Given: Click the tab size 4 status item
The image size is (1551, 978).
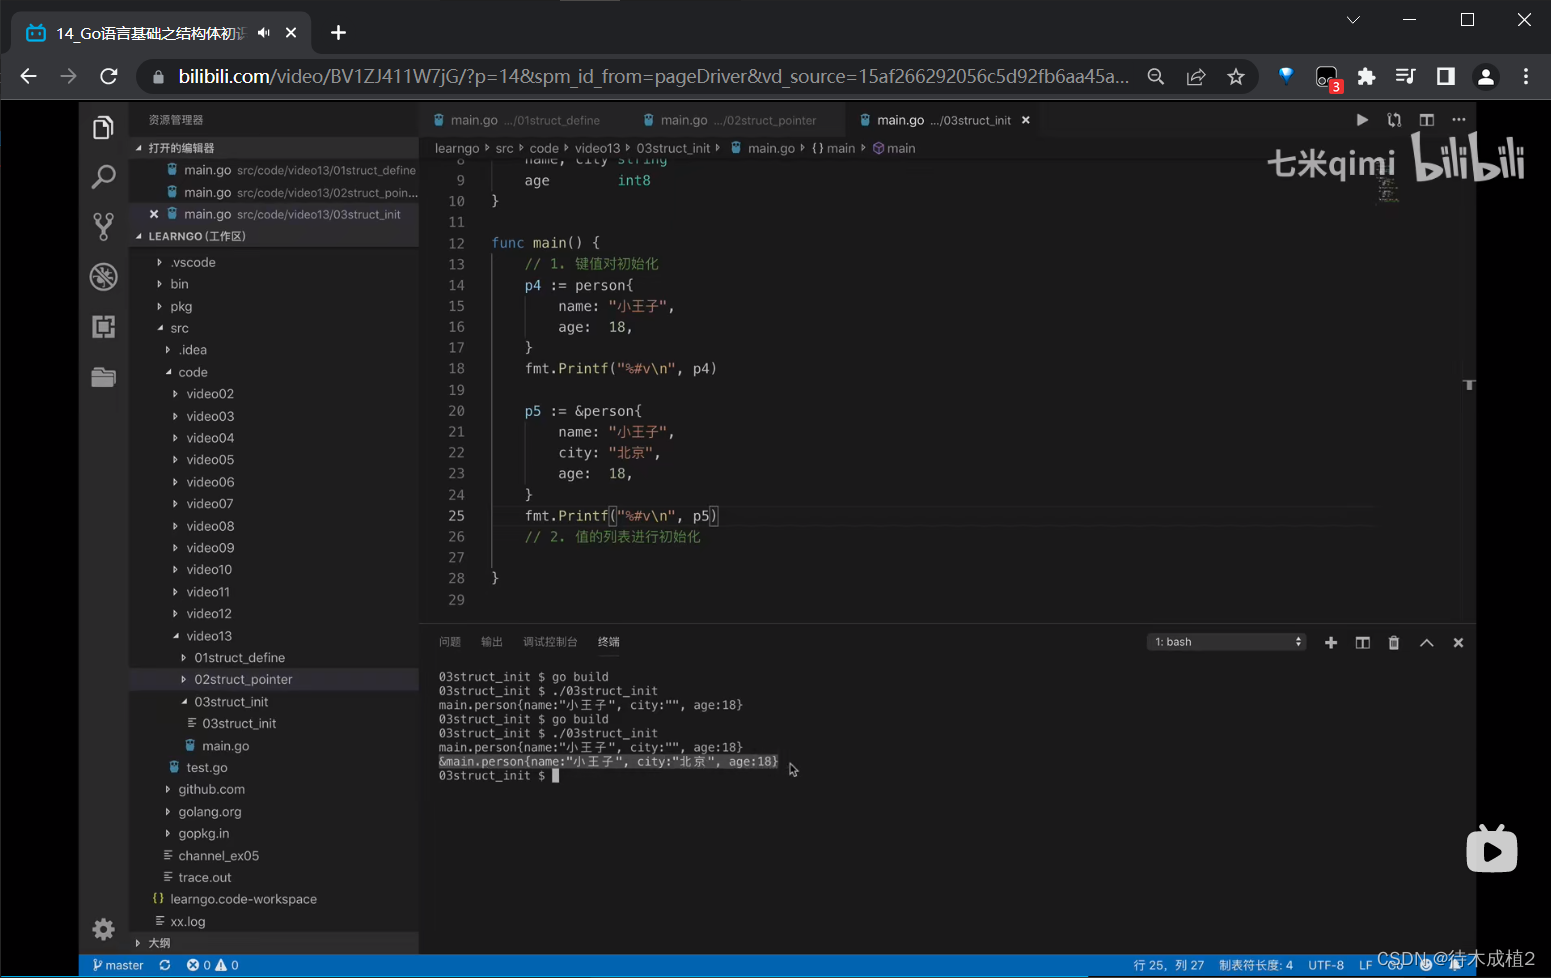Looking at the screenshot, I should [x=1256, y=965].
